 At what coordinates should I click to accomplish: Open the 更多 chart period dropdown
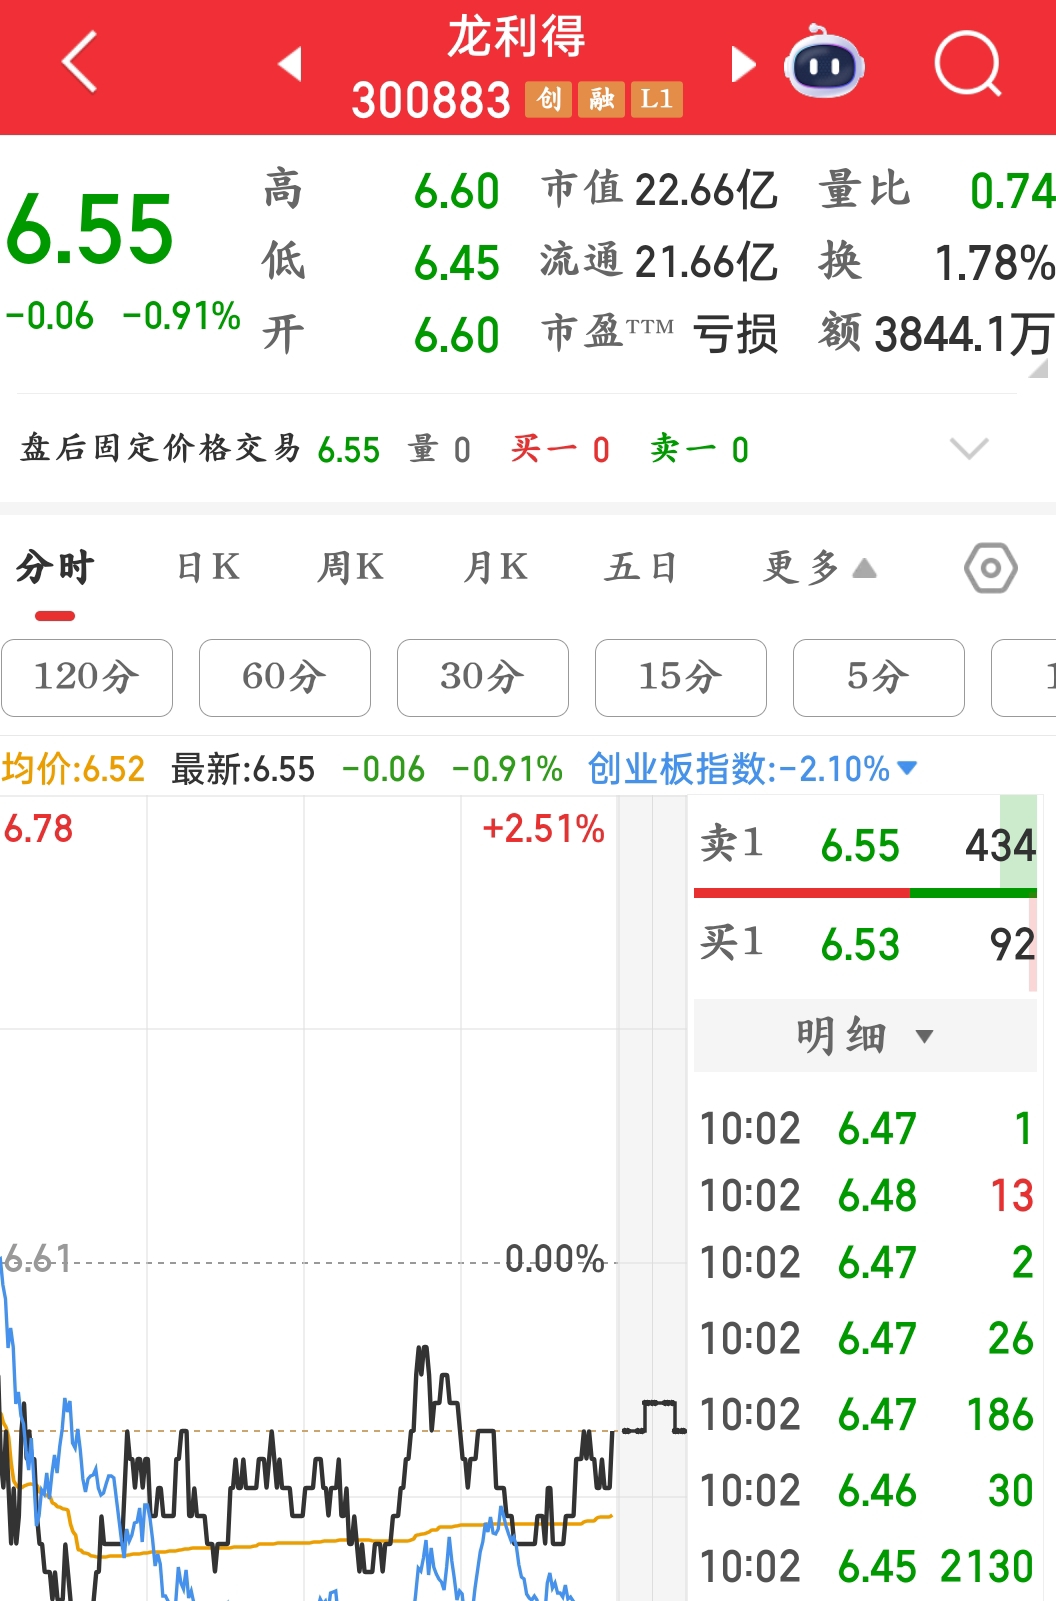point(820,568)
